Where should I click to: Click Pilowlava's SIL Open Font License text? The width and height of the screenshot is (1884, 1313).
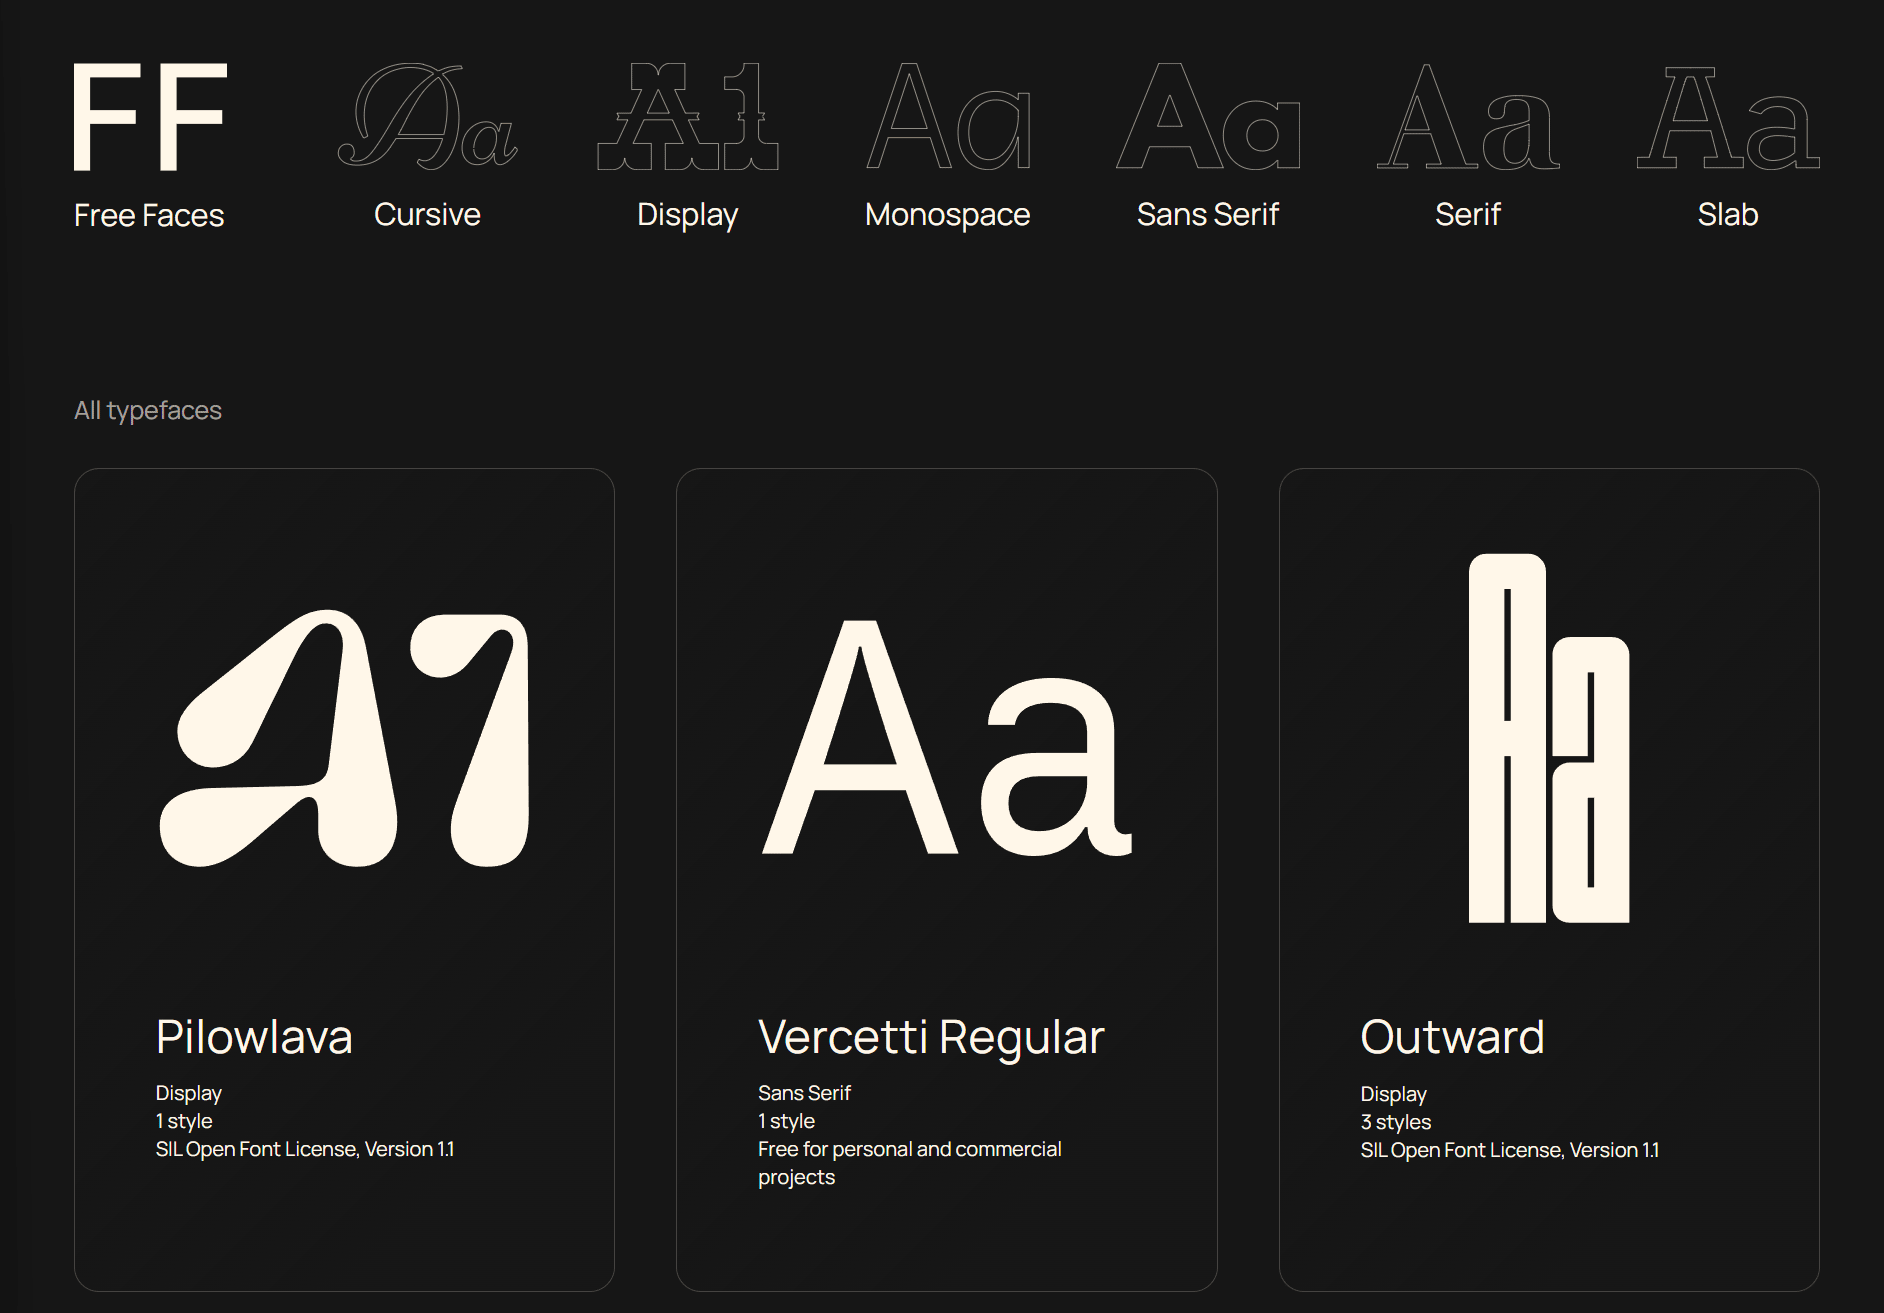[305, 1149]
